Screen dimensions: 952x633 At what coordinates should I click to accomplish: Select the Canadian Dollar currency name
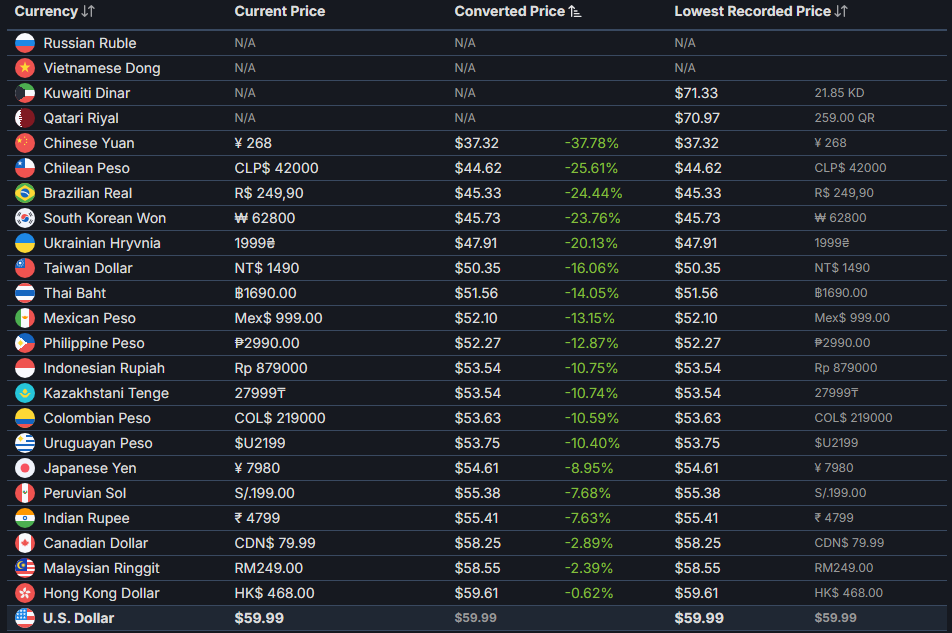[x=95, y=543]
